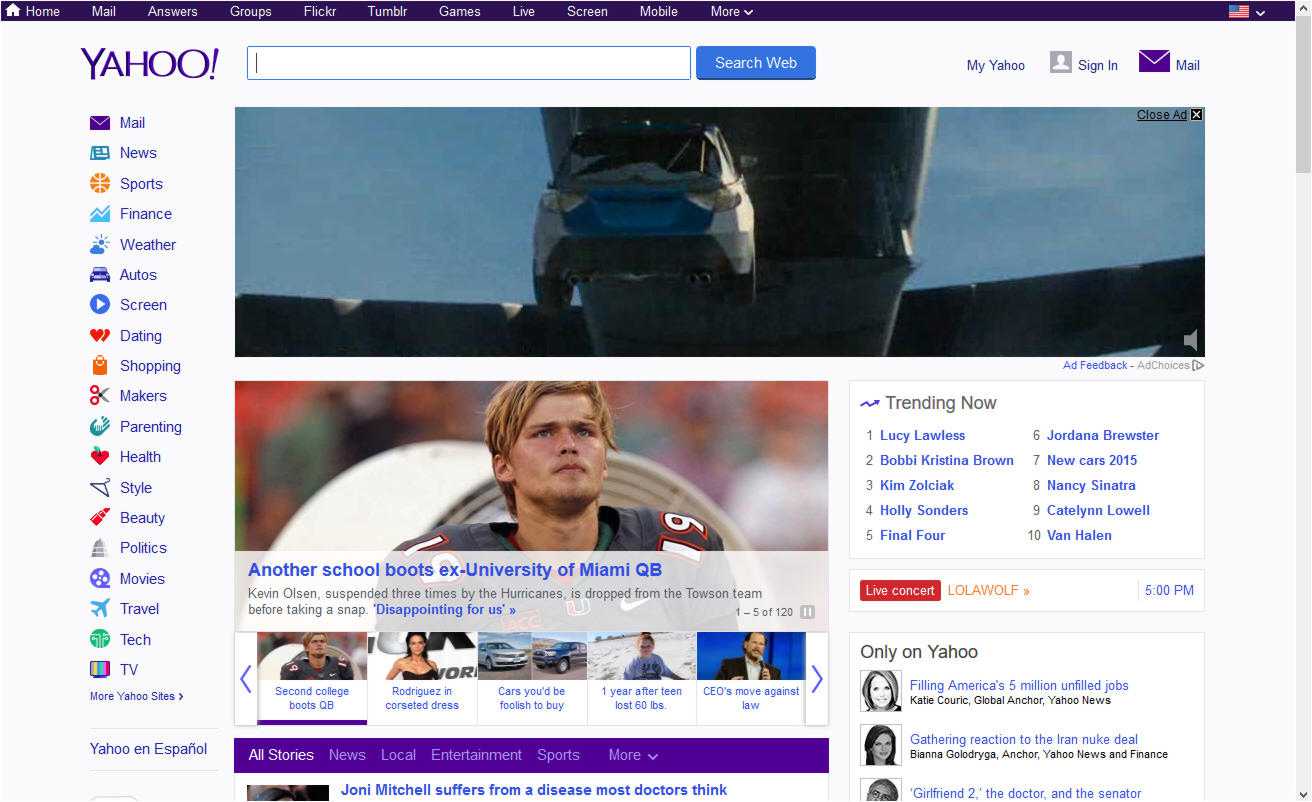Click the Style icon in sidebar

click(x=100, y=488)
